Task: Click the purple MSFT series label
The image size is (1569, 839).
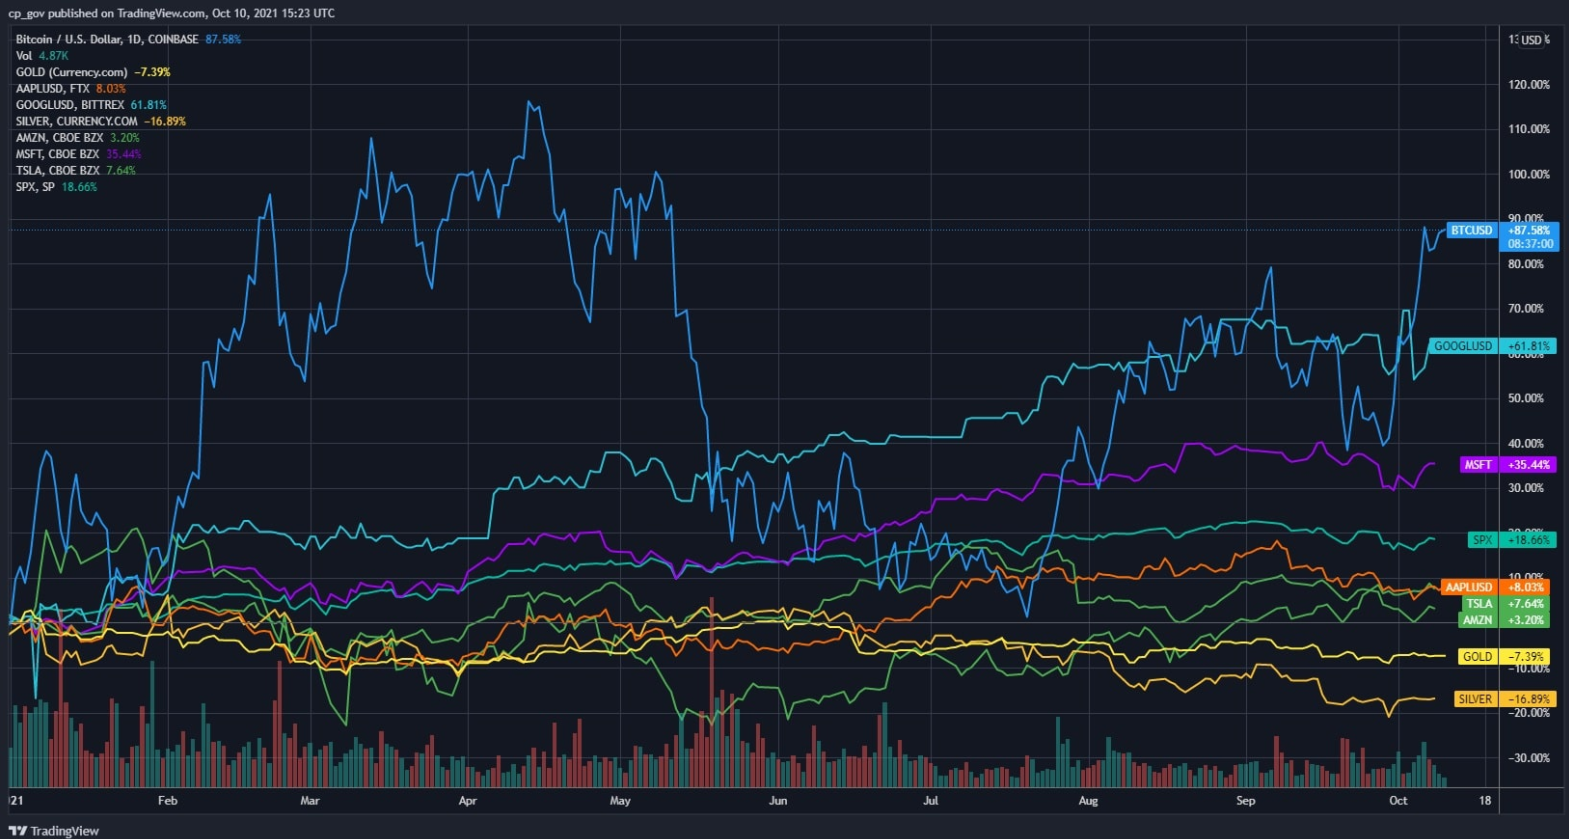Action: tap(1477, 465)
